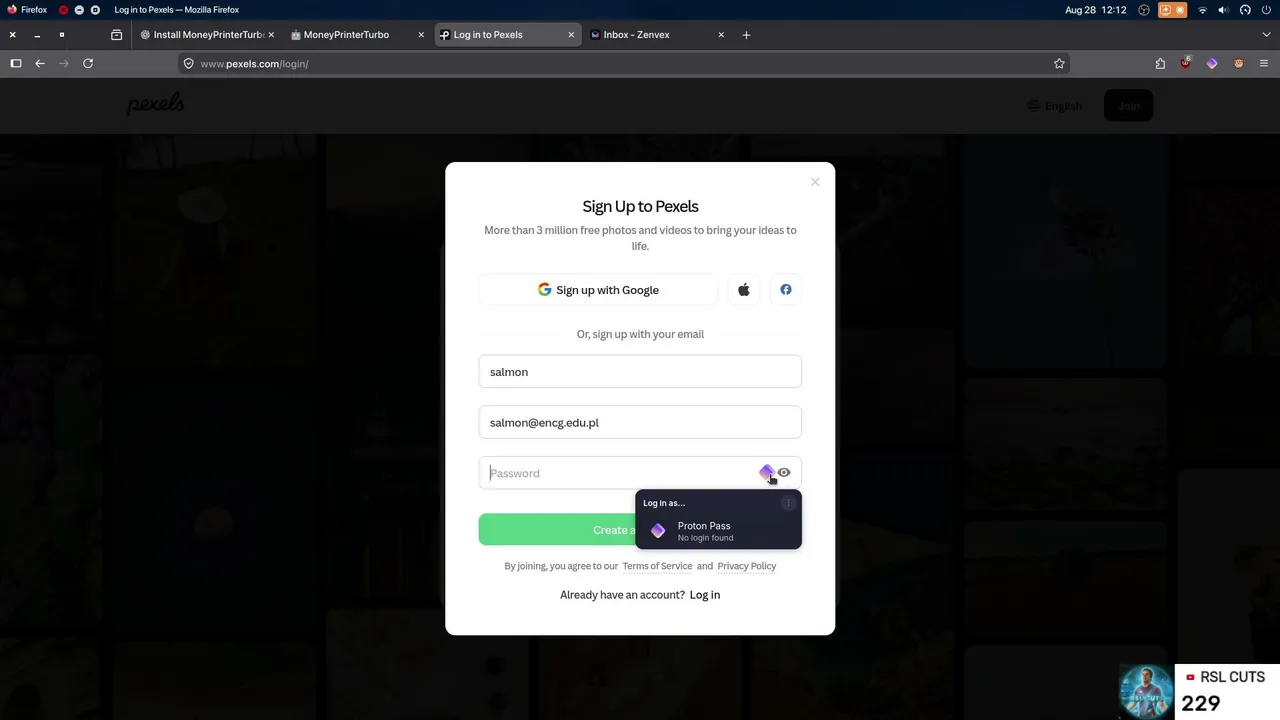
Task: Click the Pexels logo on the page
Action: (155, 104)
